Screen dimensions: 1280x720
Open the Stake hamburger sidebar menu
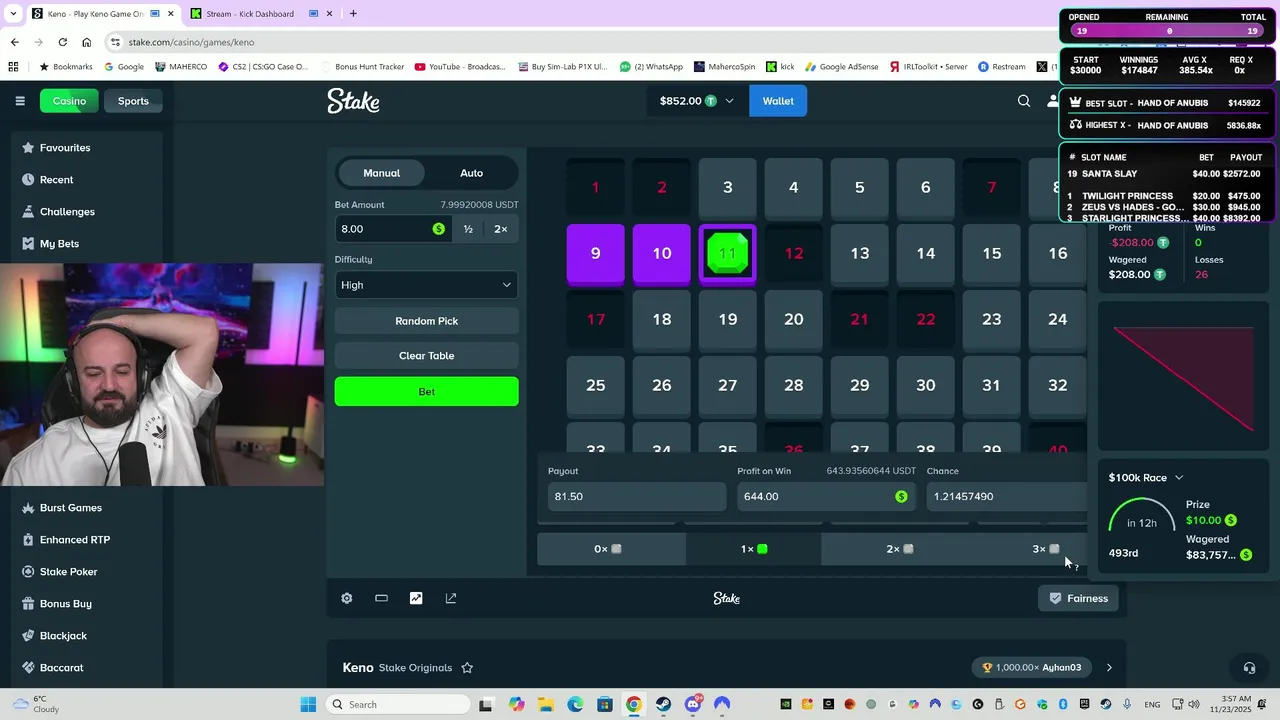coord(20,101)
